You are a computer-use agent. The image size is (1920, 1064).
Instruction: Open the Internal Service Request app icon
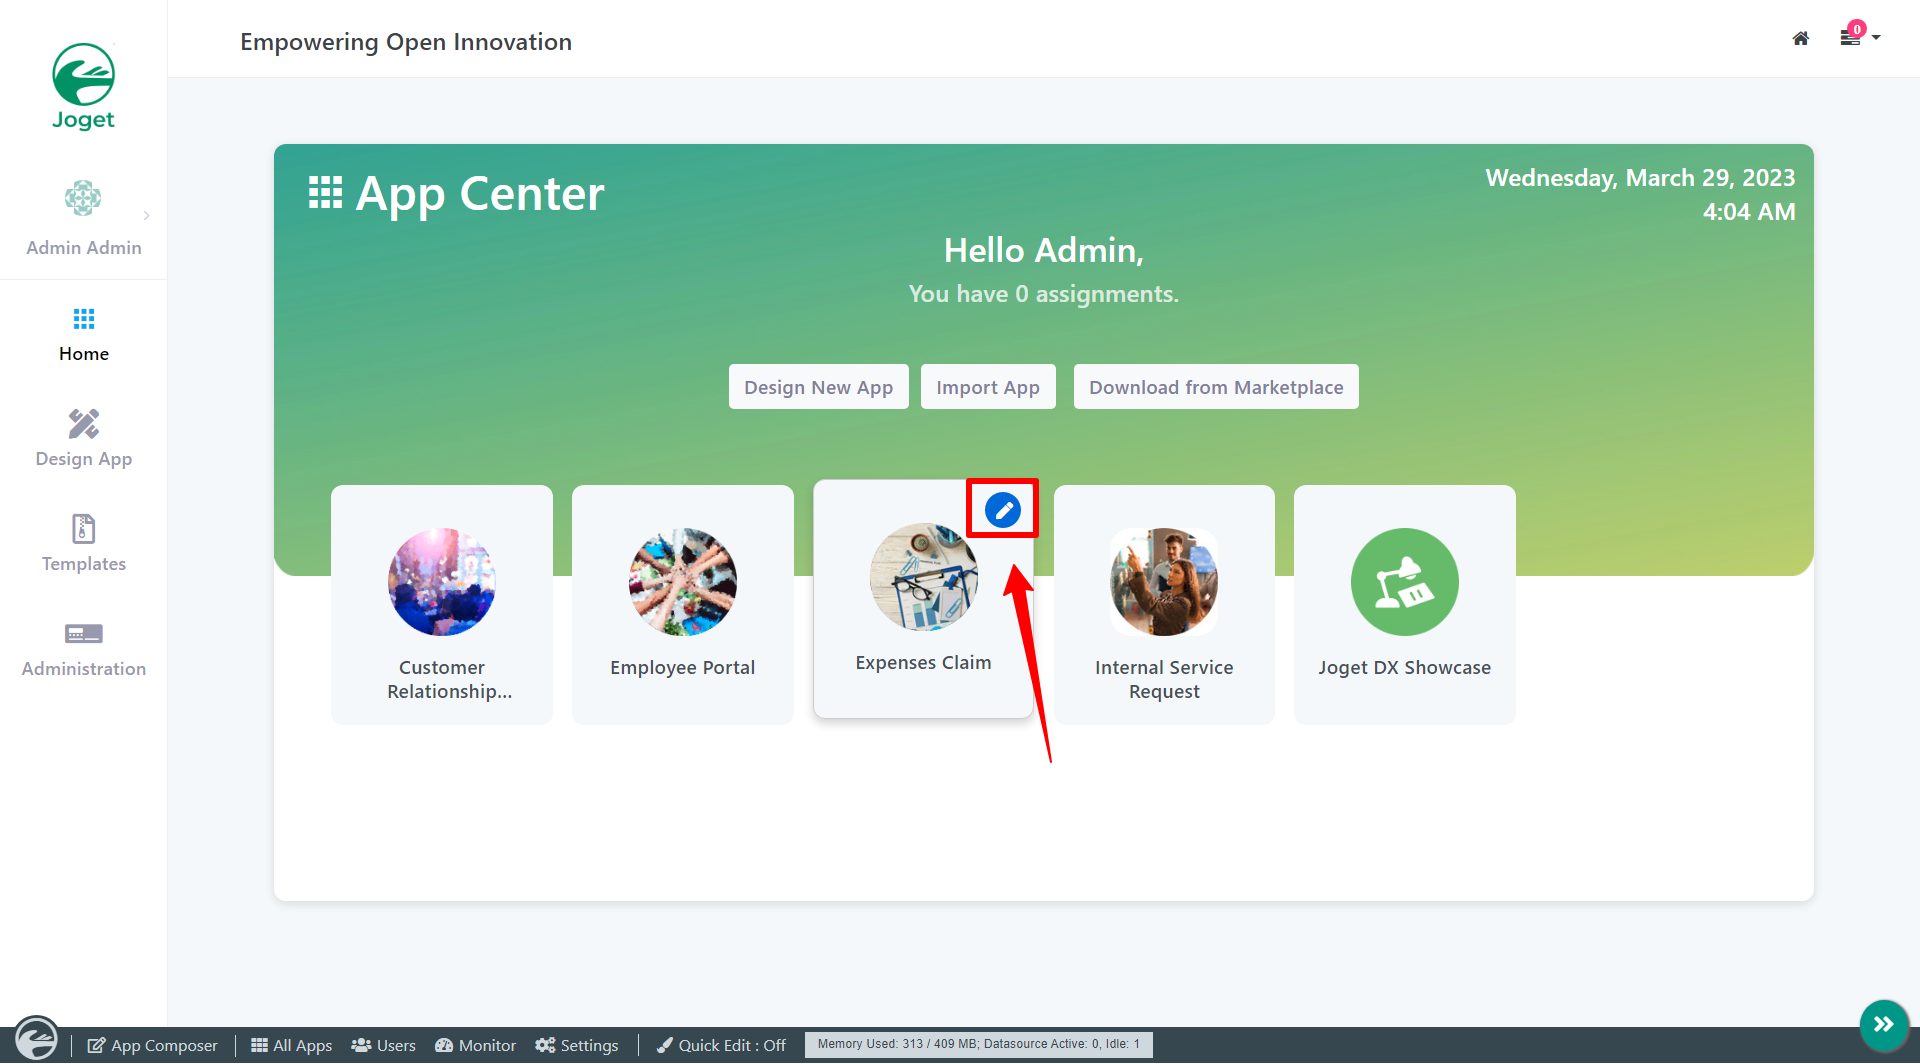(1164, 582)
